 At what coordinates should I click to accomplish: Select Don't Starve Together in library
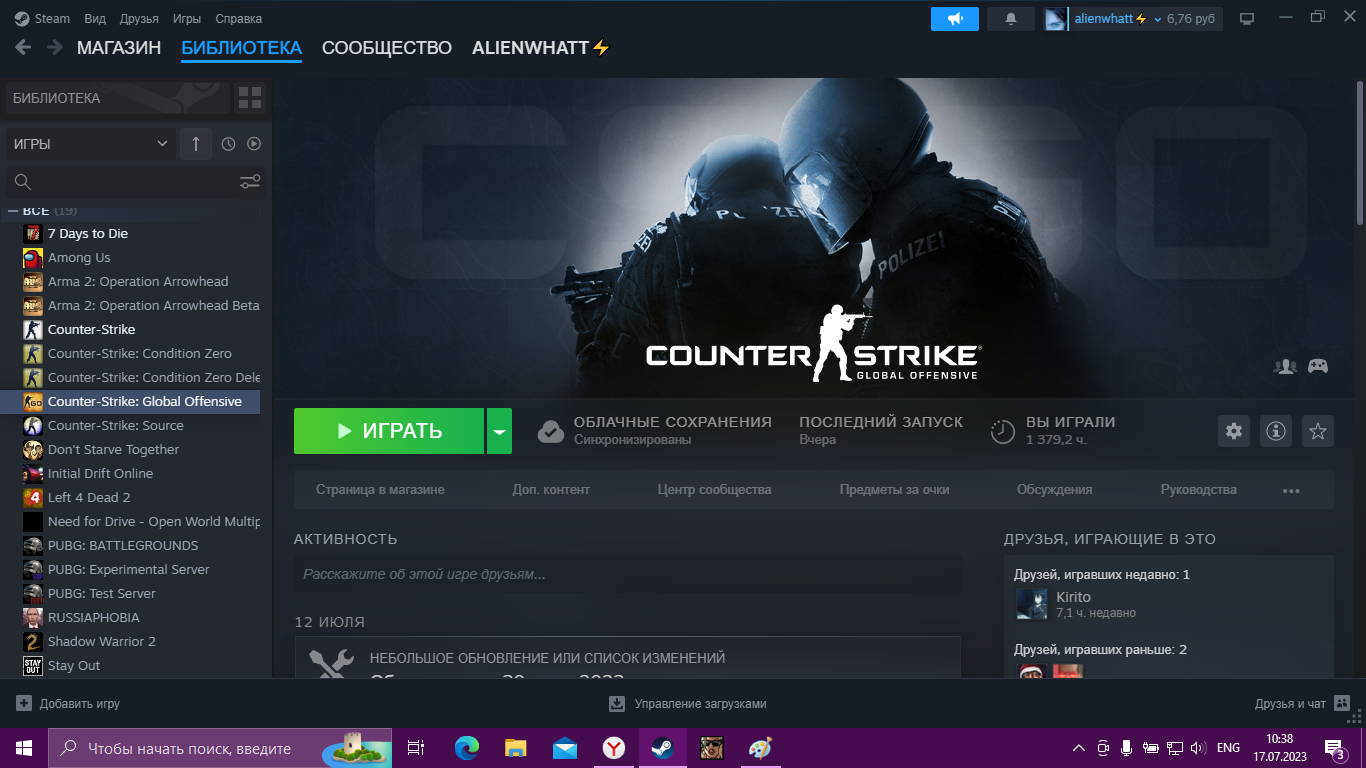pos(130,449)
